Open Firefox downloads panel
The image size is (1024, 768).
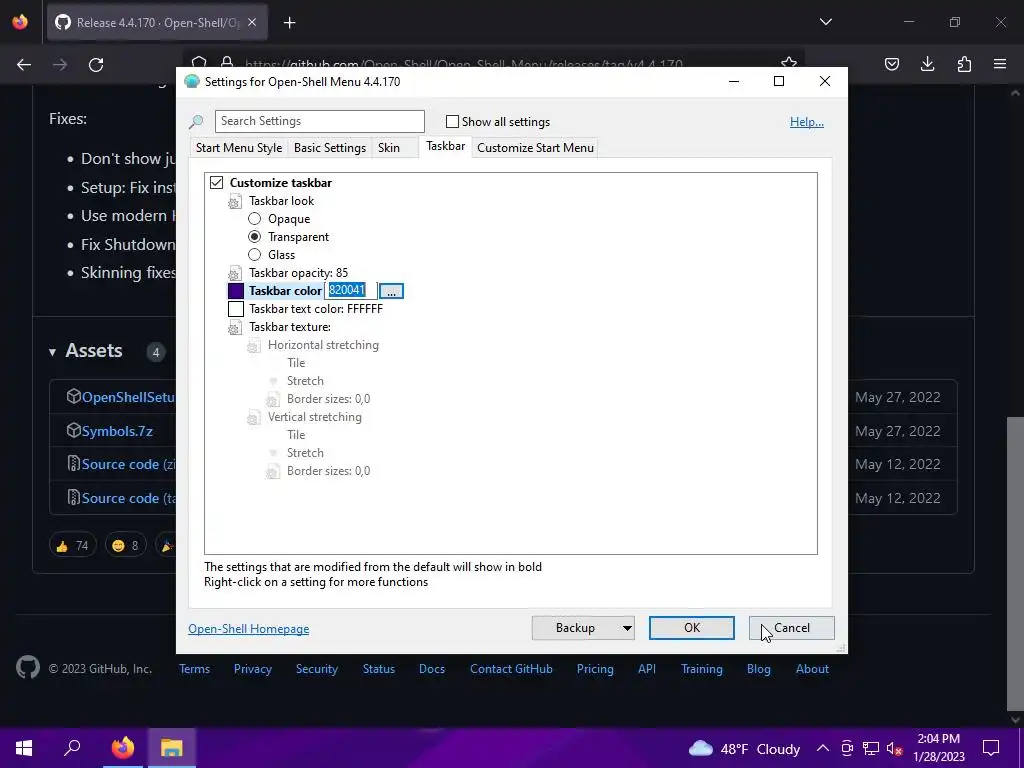[x=927, y=64]
